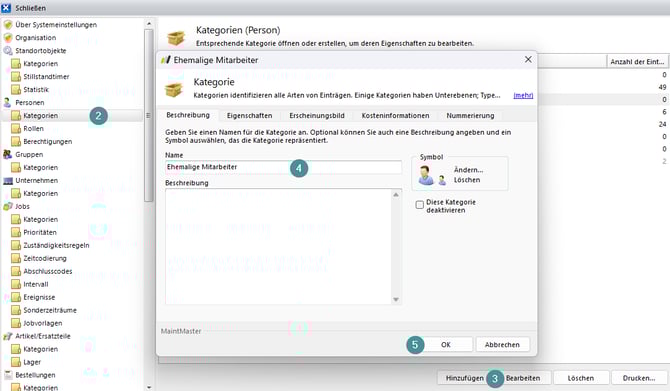670x391 pixels.
Task: Click the Abbrechen button
Action: (502, 344)
